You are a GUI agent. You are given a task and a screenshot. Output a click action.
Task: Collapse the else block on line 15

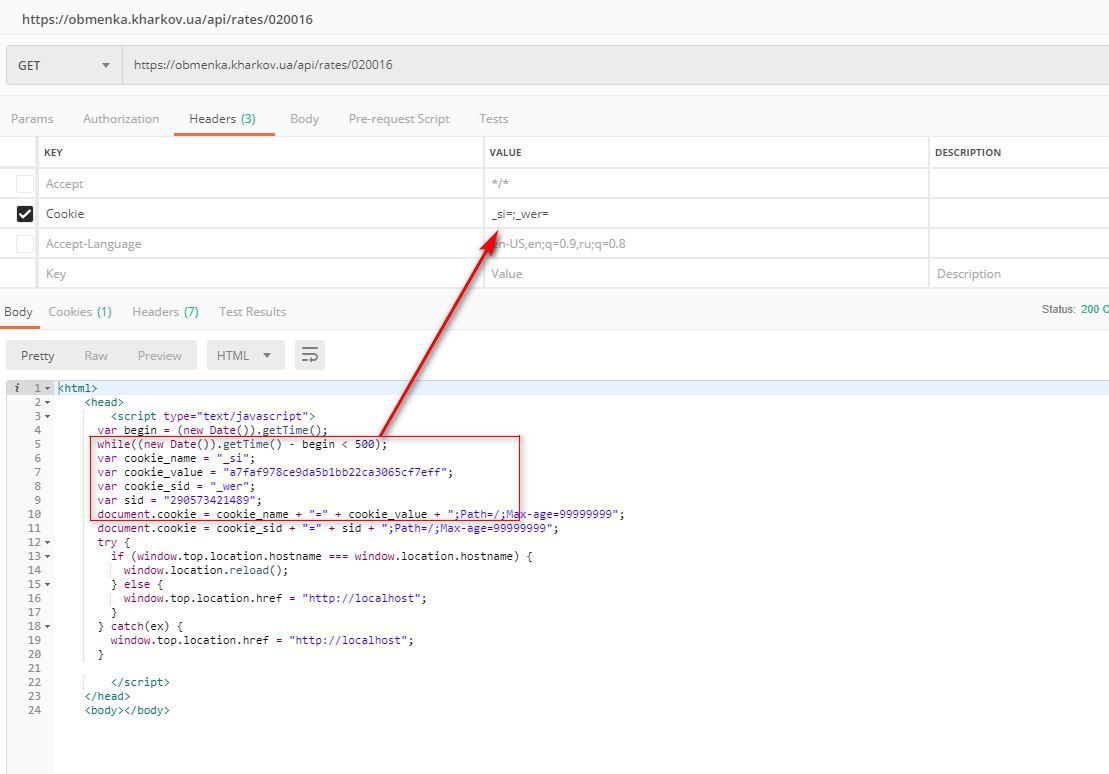pyautogui.click(x=48, y=584)
